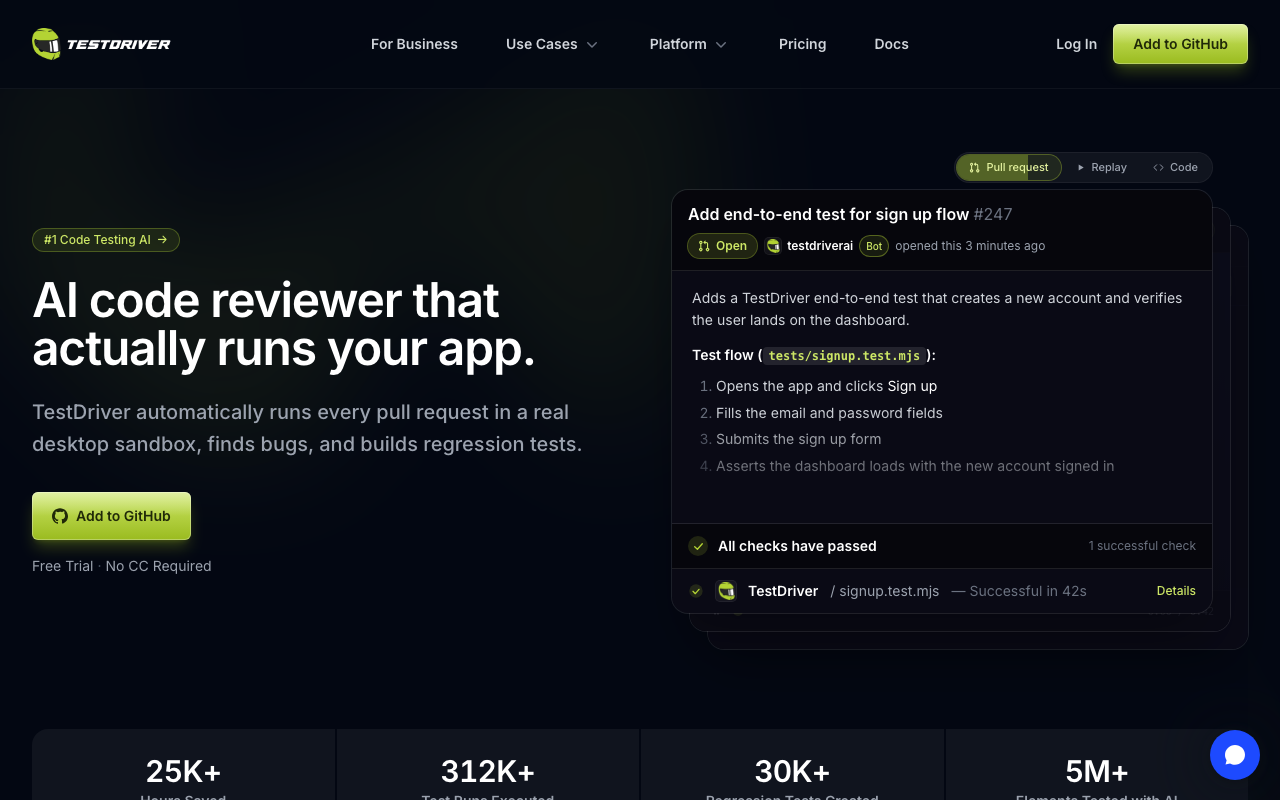Open the chat support bubble
1280x800 pixels.
click(x=1235, y=755)
